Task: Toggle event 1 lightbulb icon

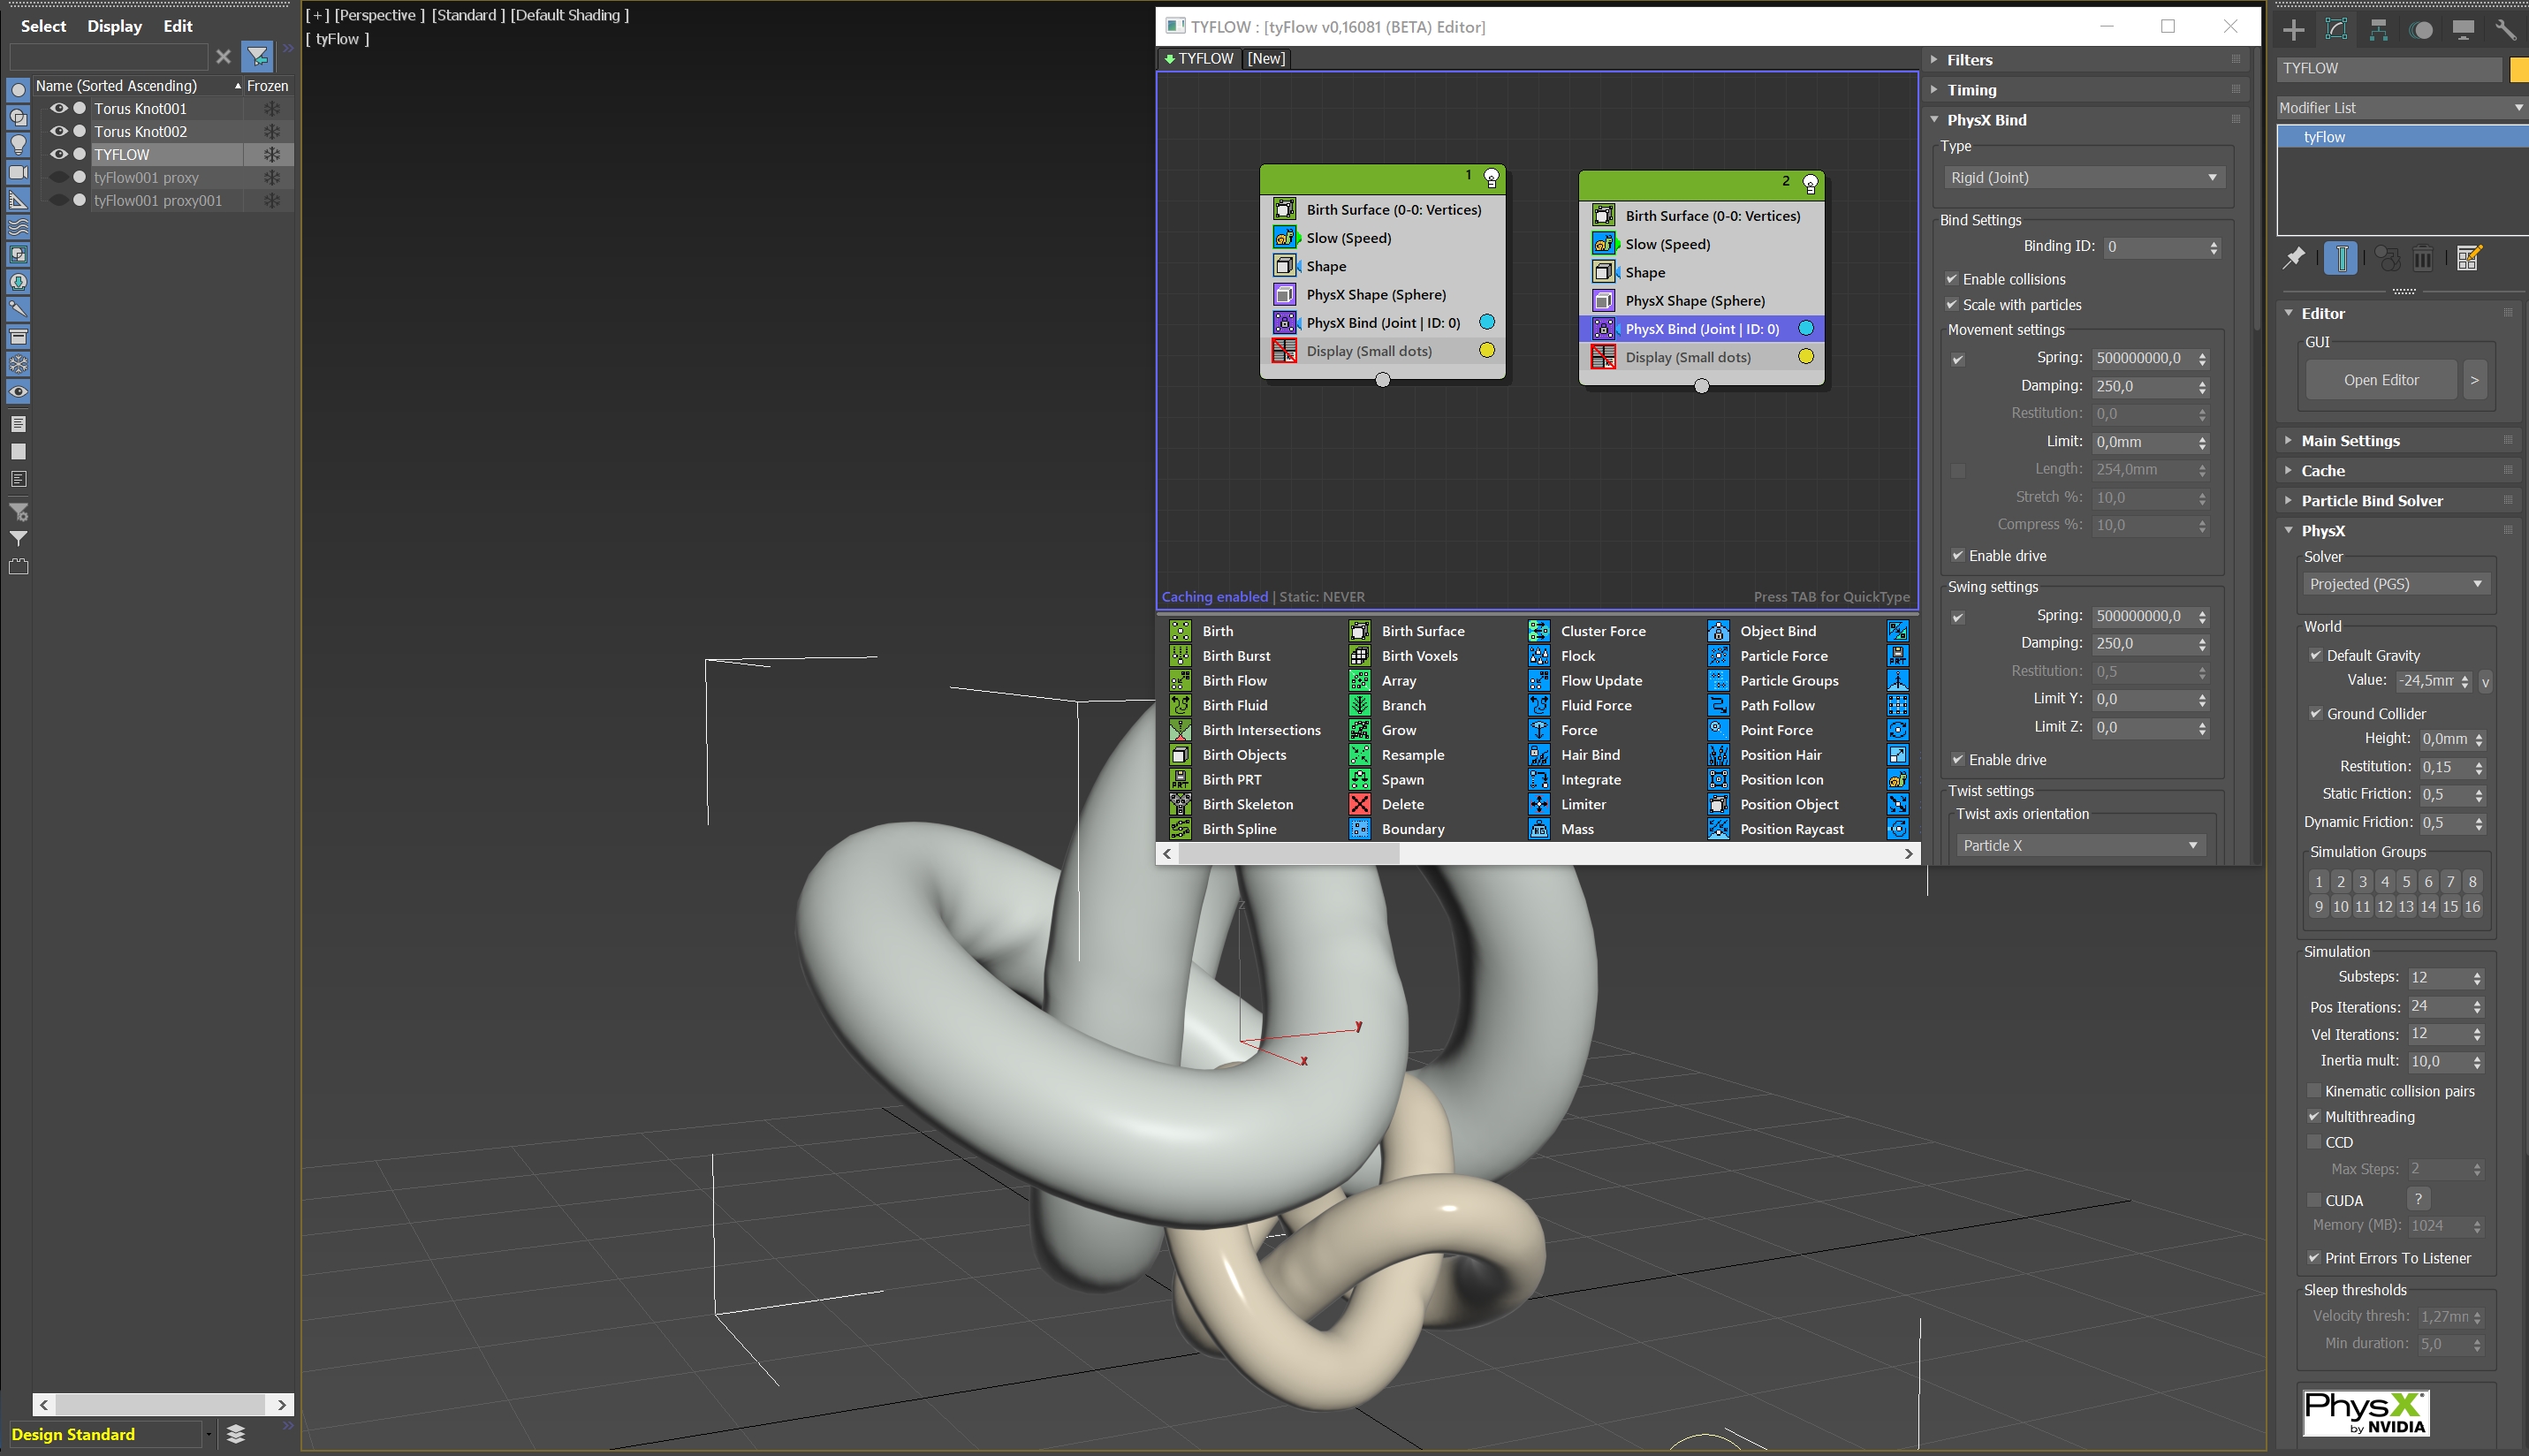Action: (1491, 178)
